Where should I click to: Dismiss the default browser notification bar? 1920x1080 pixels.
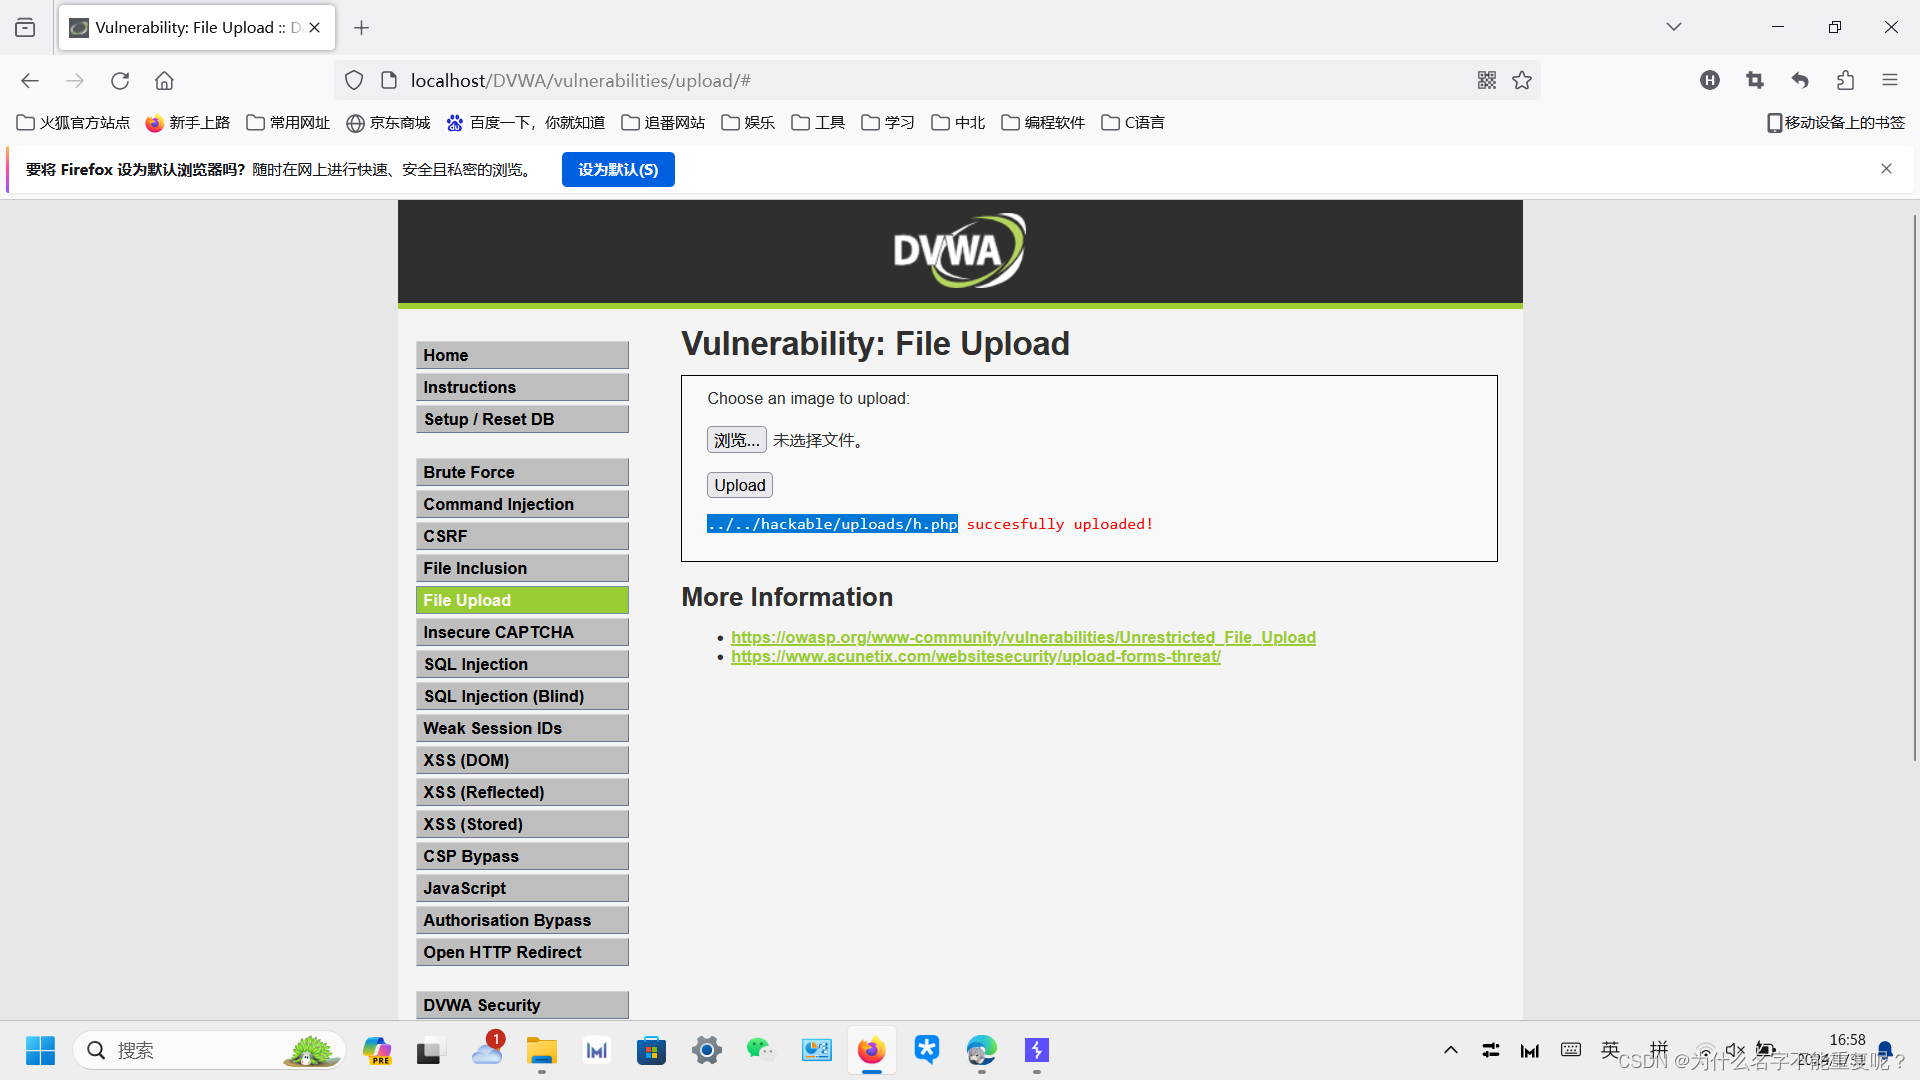pyautogui.click(x=1886, y=169)
